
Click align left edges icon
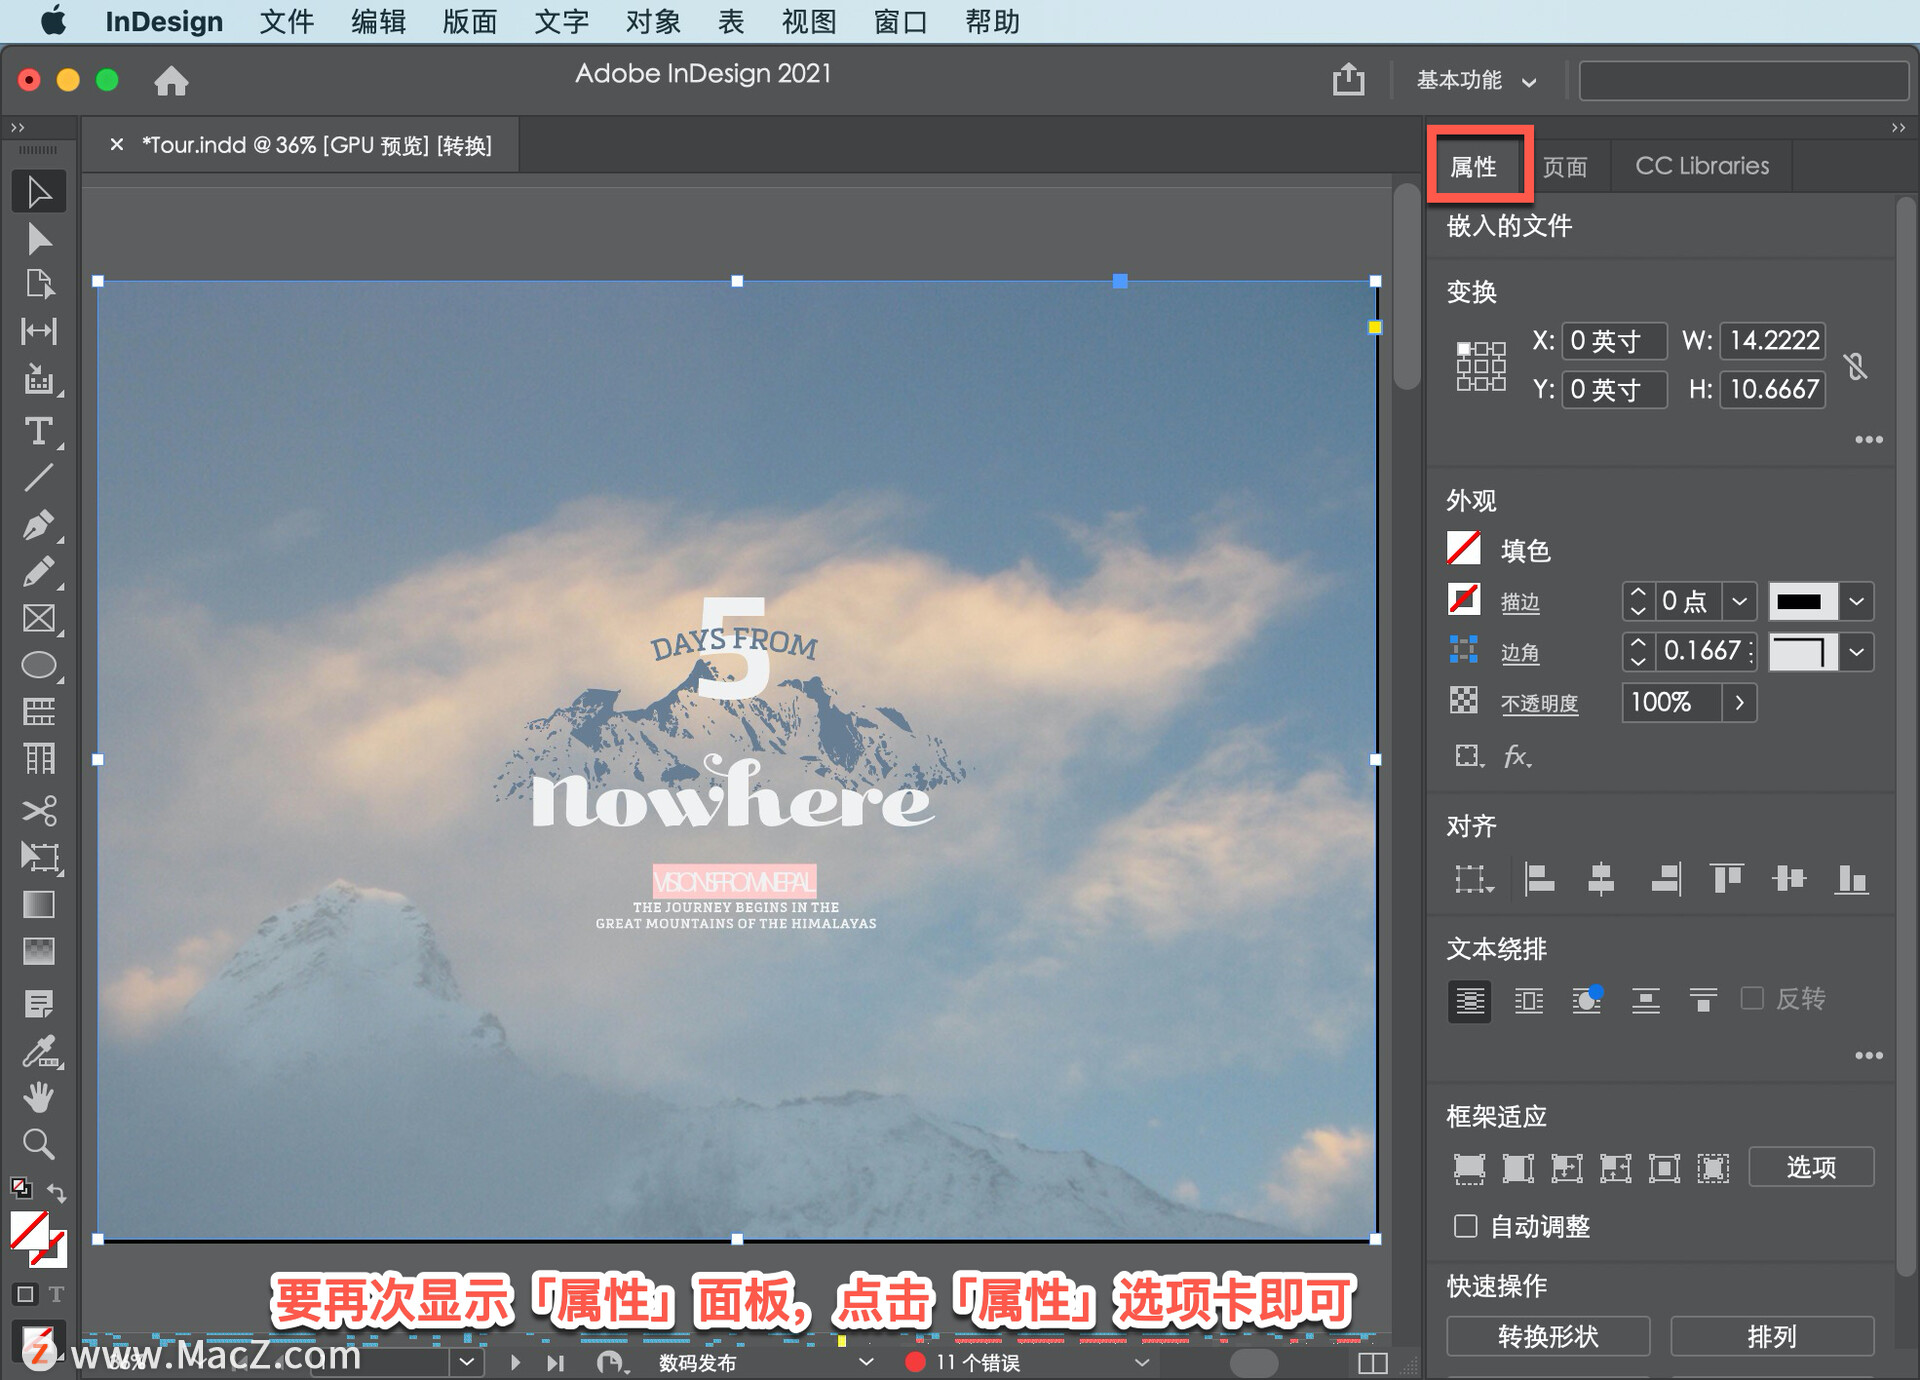[1538, 879]
